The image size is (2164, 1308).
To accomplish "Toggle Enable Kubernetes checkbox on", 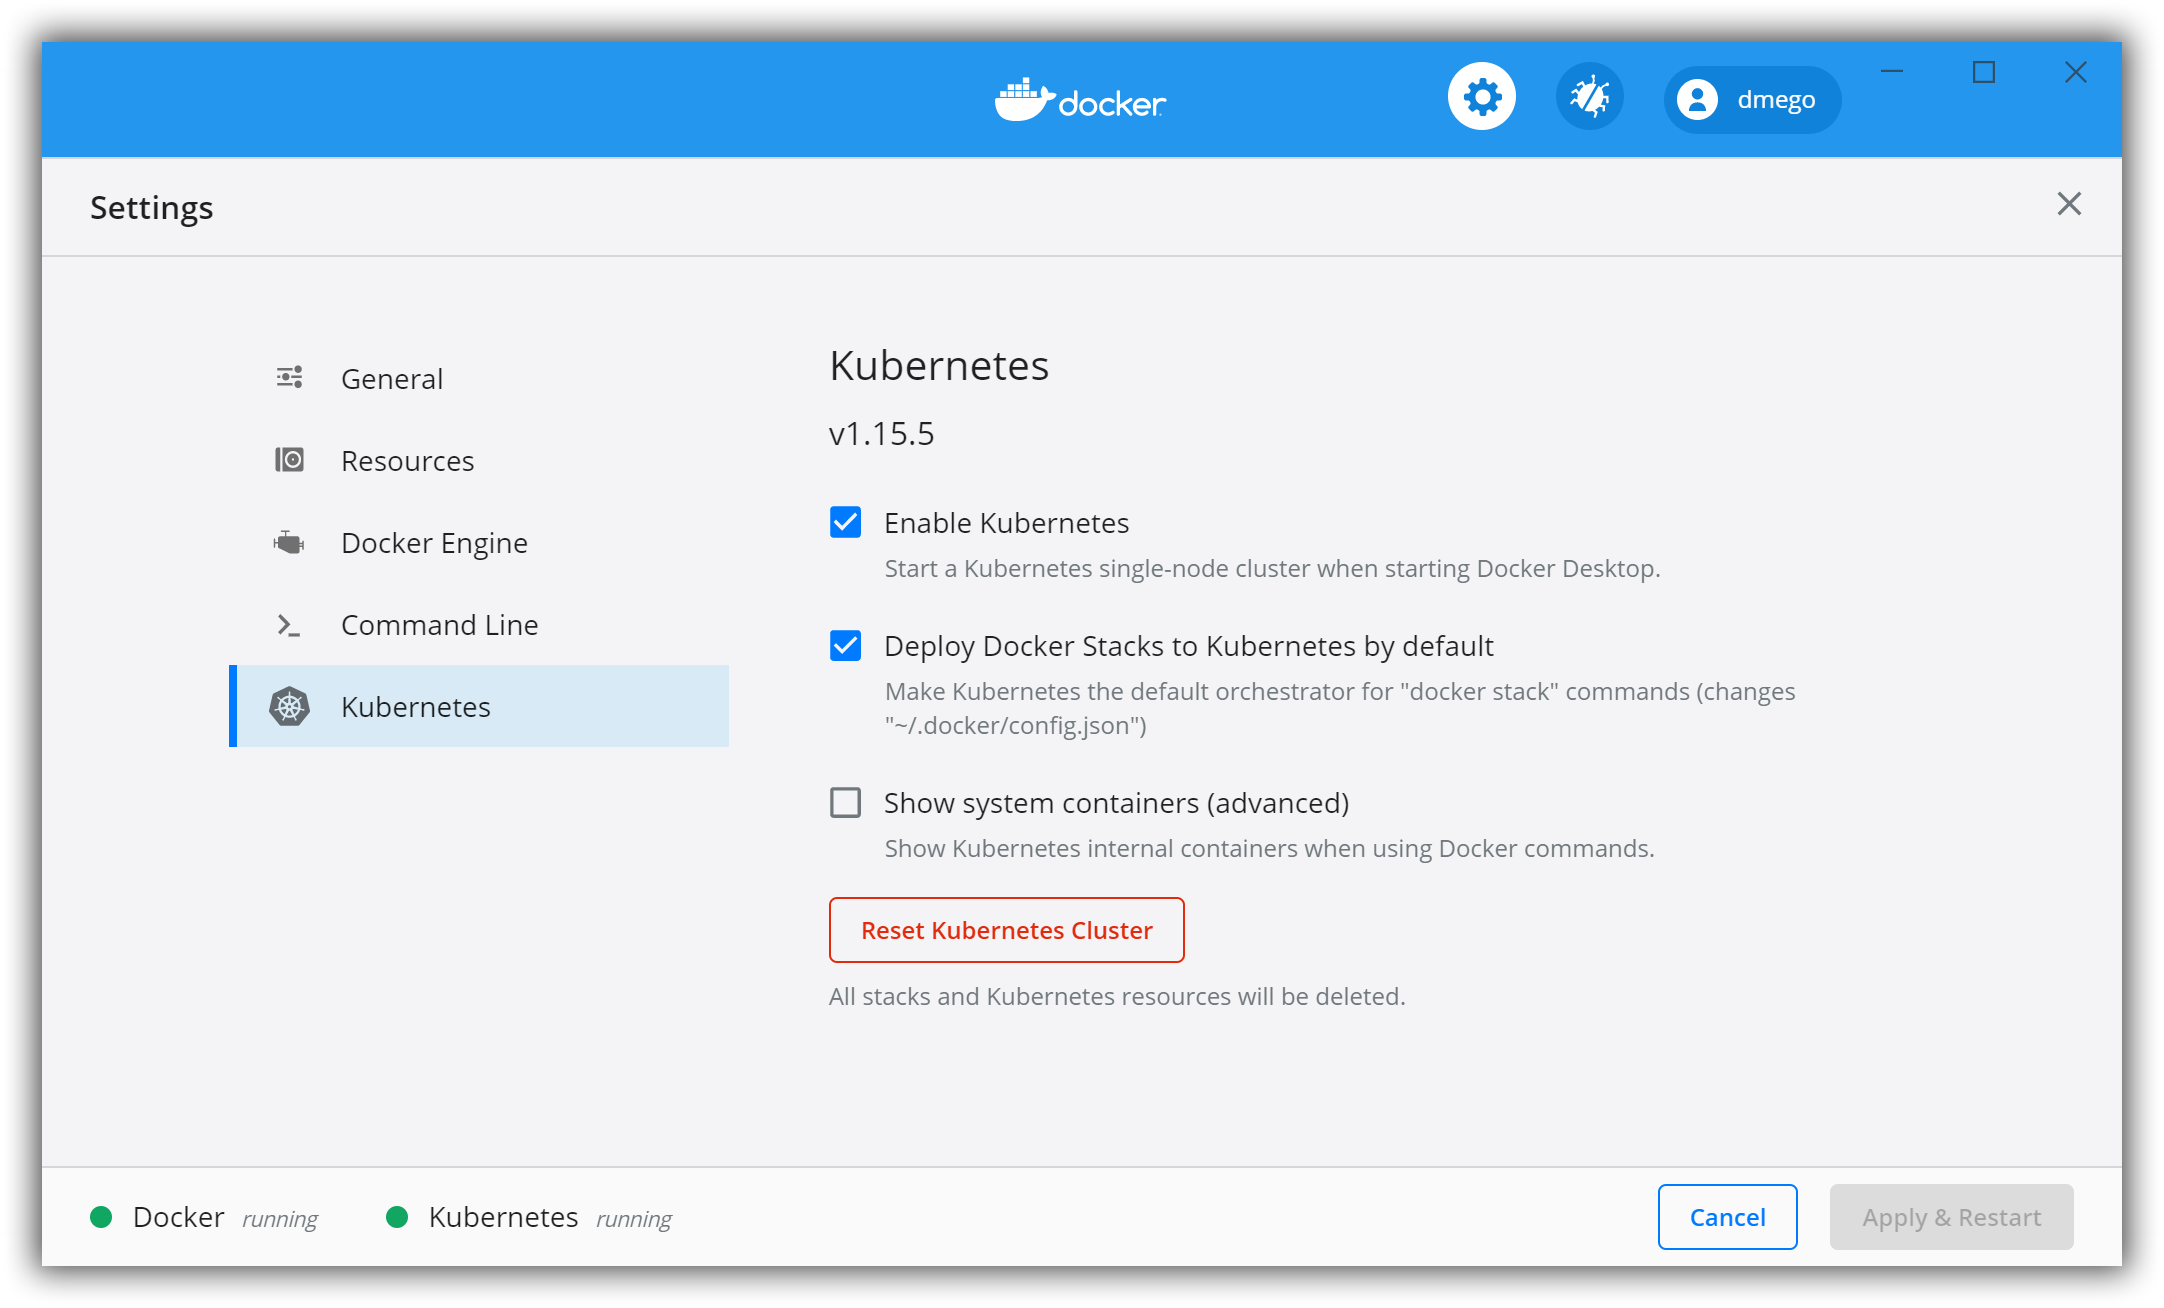I will click(847, 521).
